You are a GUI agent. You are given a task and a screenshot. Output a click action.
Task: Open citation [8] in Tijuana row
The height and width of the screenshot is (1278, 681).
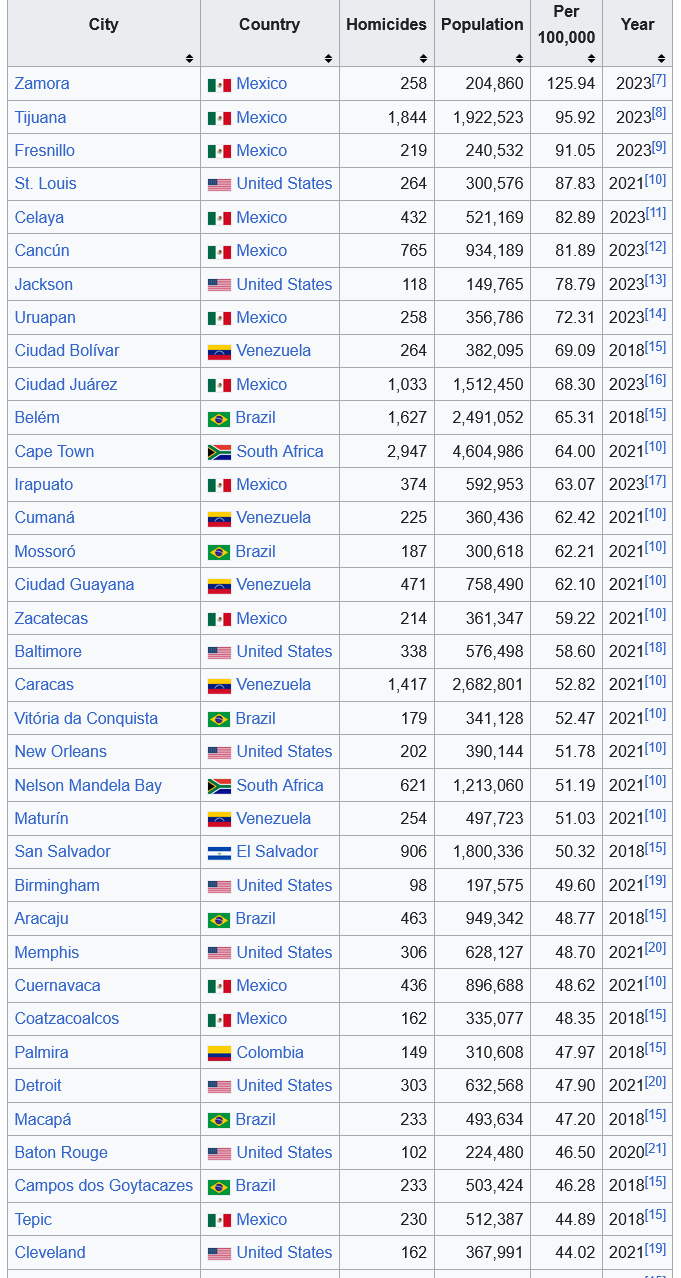coord(659,113)
